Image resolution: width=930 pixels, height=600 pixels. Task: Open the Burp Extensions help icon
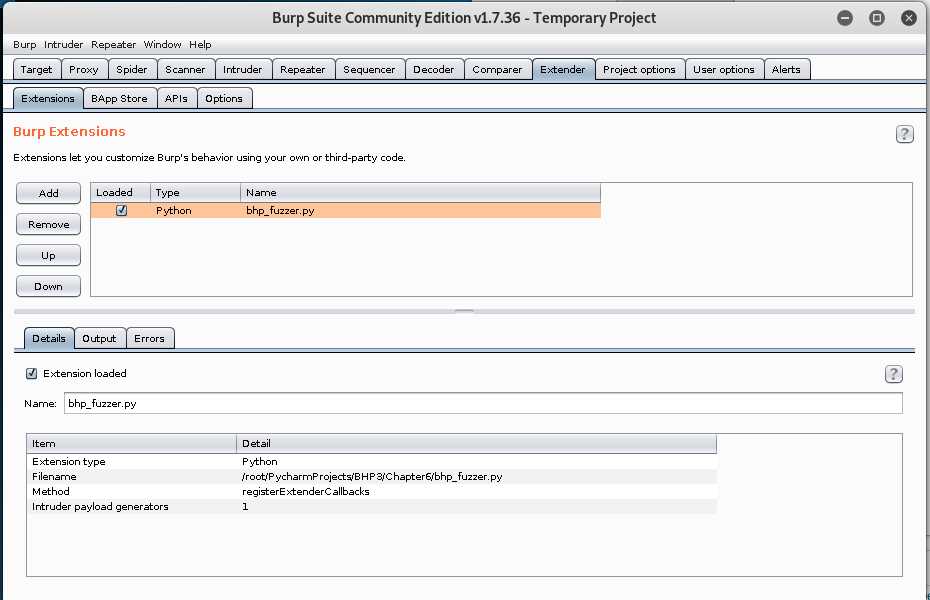click(x=904, y=134)
